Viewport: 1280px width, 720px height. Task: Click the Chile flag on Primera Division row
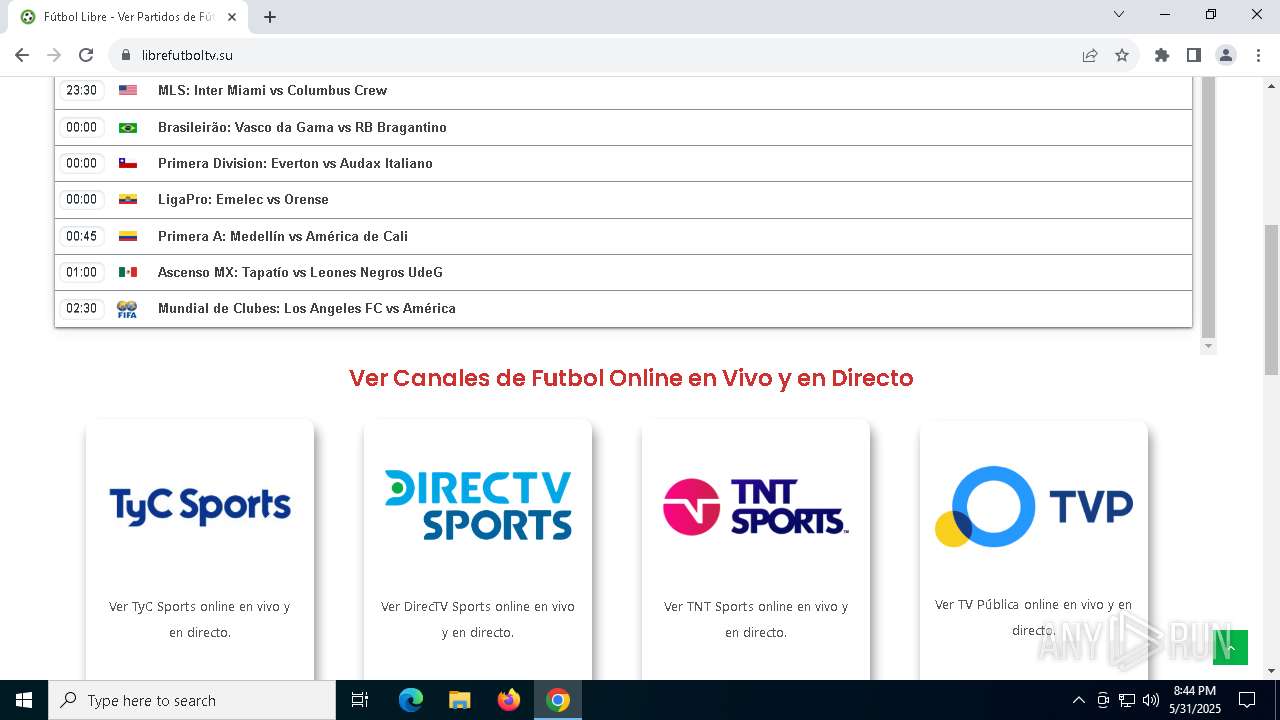128,163
